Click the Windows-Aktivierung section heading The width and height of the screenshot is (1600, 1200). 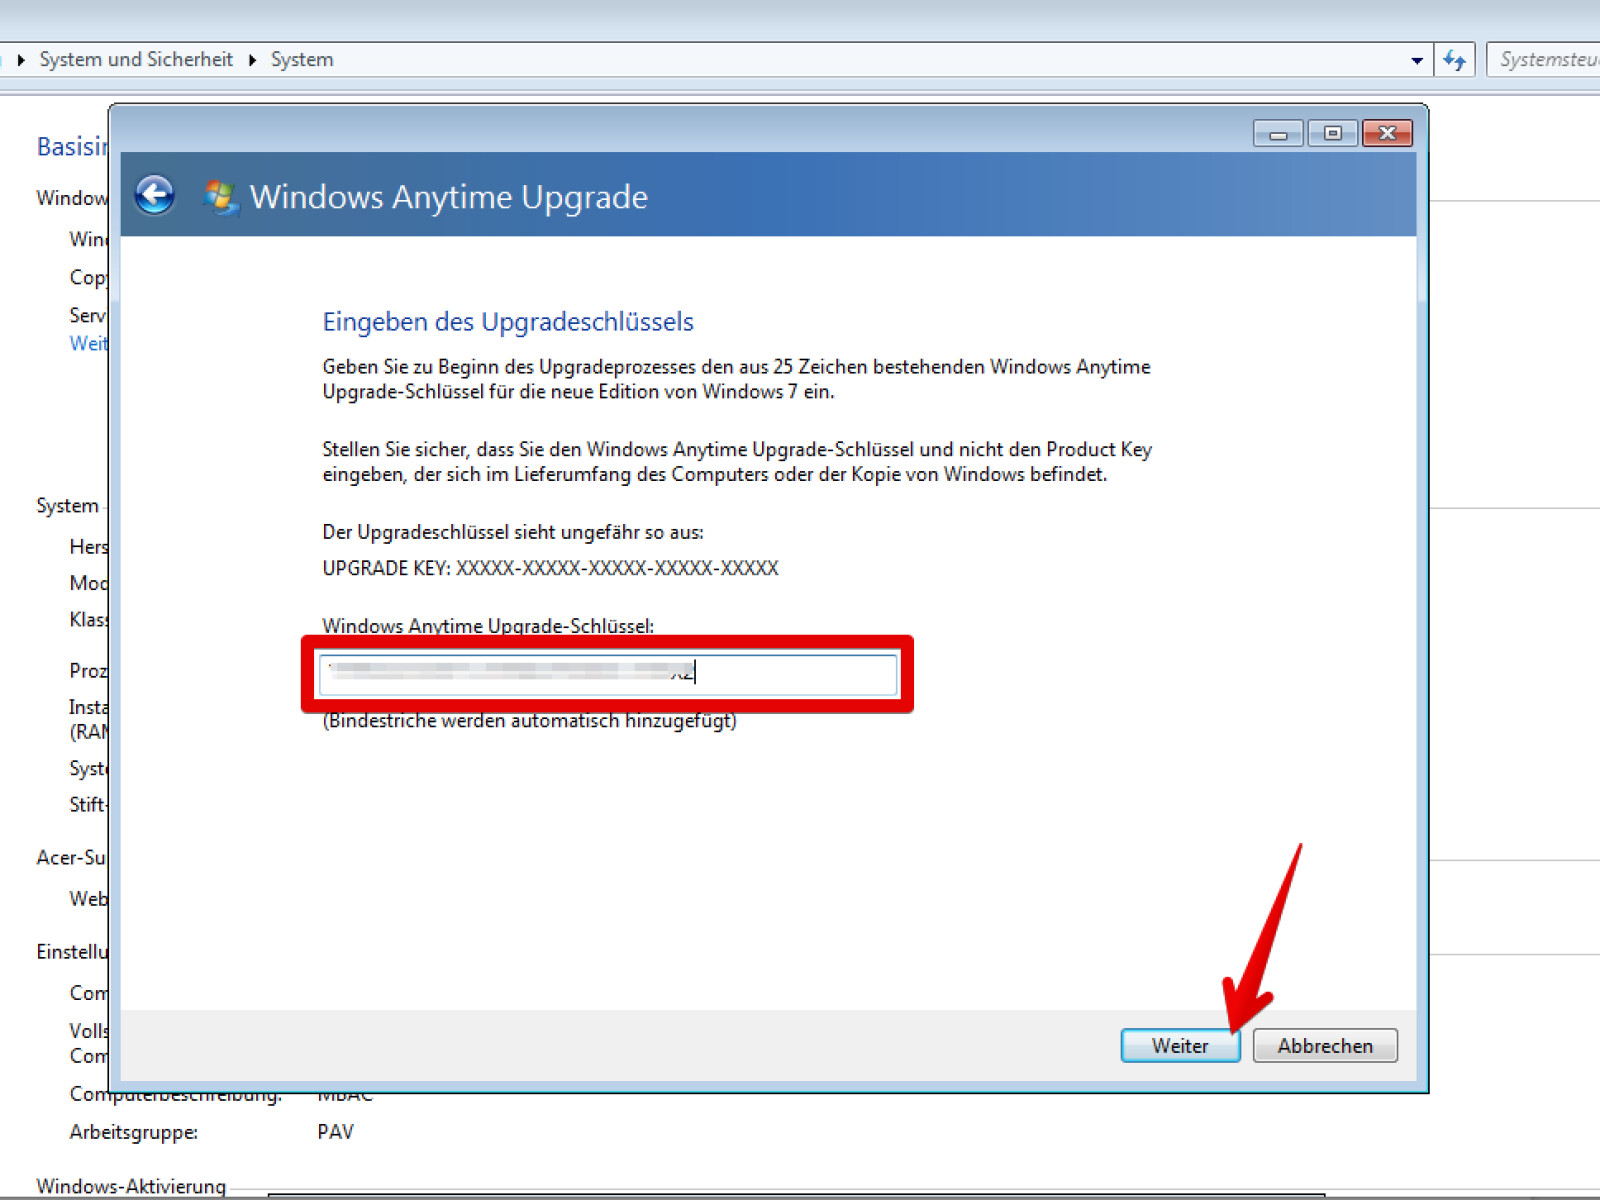131,1186
